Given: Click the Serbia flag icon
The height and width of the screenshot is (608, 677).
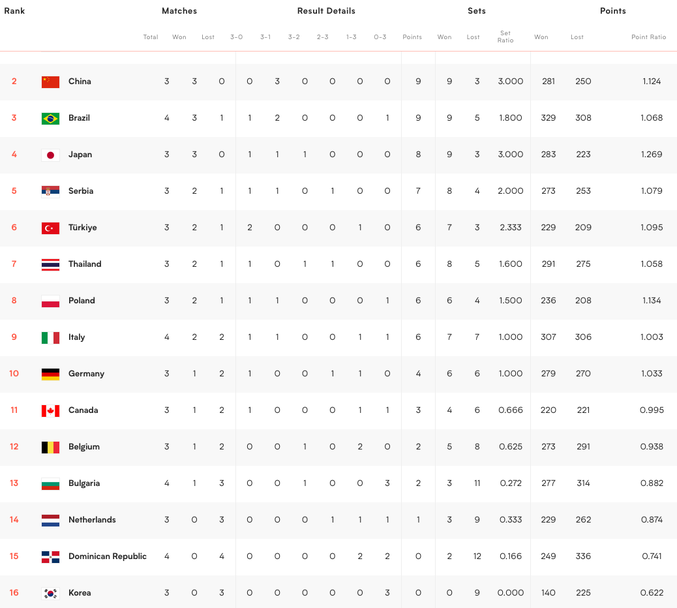Looking at the screenshot, I should [50, 191].
